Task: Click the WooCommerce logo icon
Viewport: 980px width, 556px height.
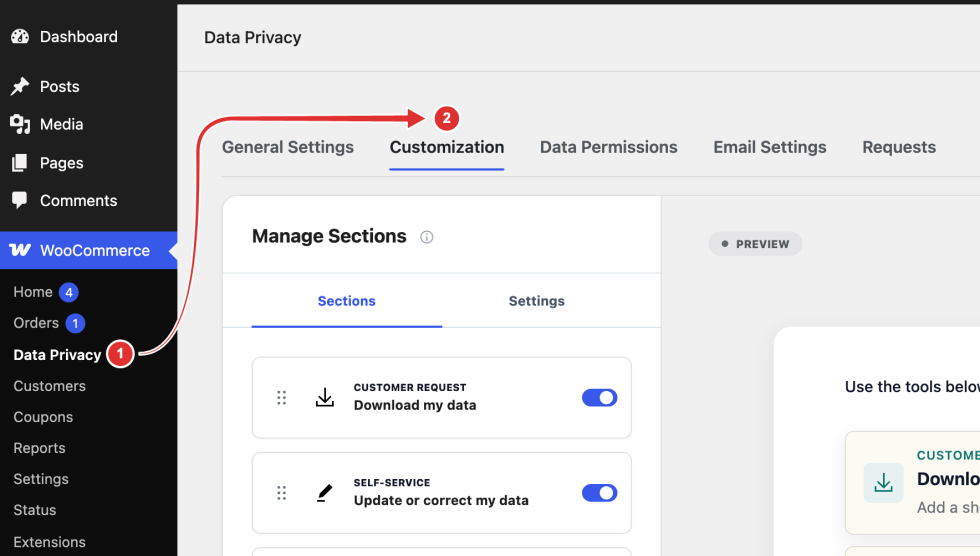Action: click(20, 250)
